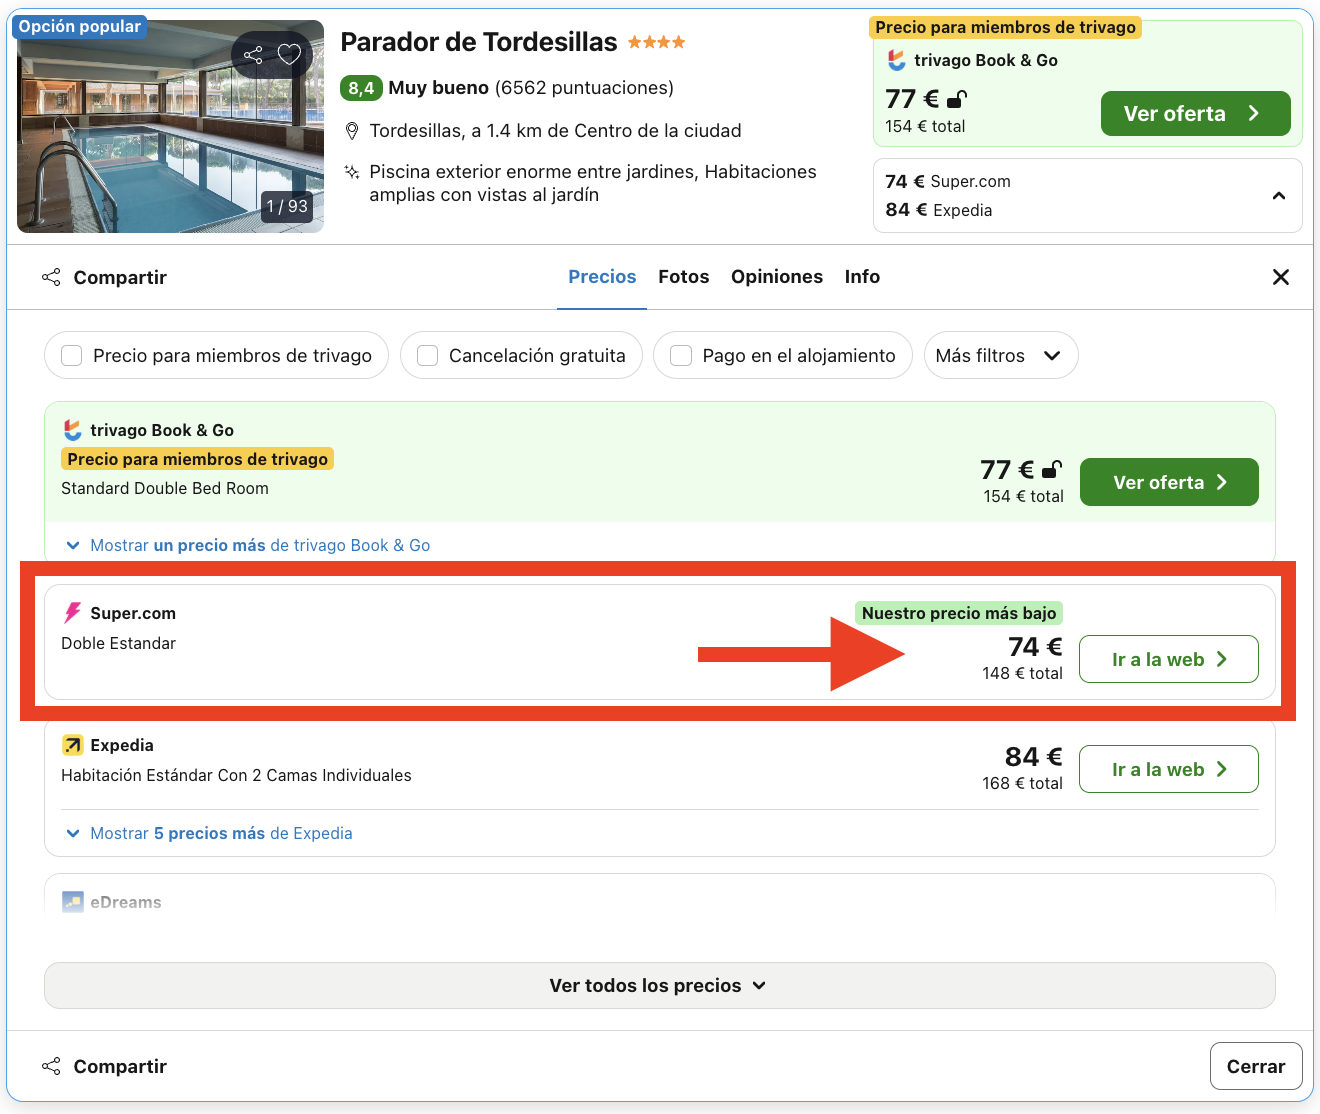Open the Más filtros dropdown
The image size is (1320, 1114).
click(x=1000, y=355)
